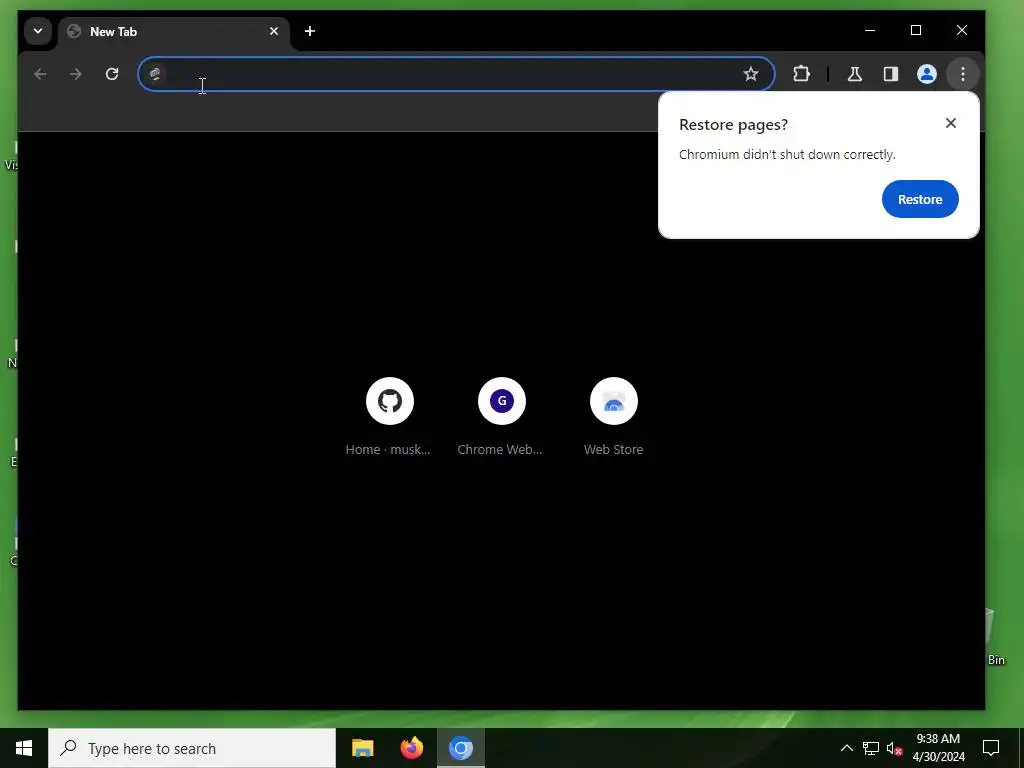
Task: Click the 'Chrome Web...' shortcut label
Action: (500, 449)
